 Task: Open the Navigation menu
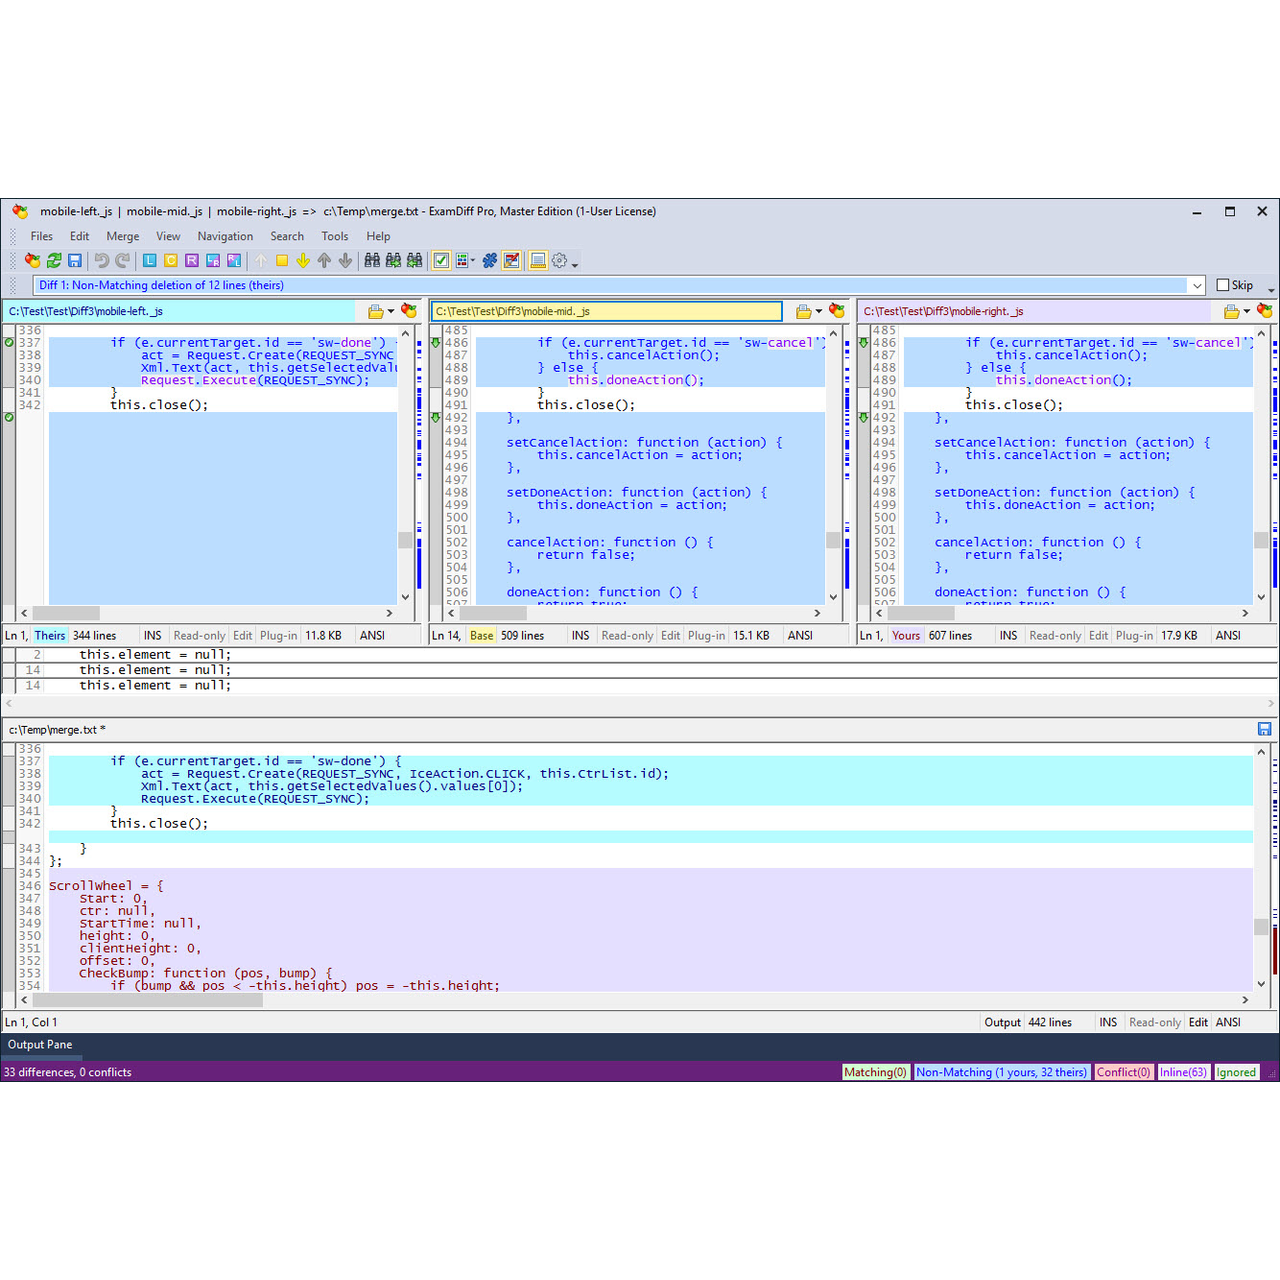coord(225,236)
